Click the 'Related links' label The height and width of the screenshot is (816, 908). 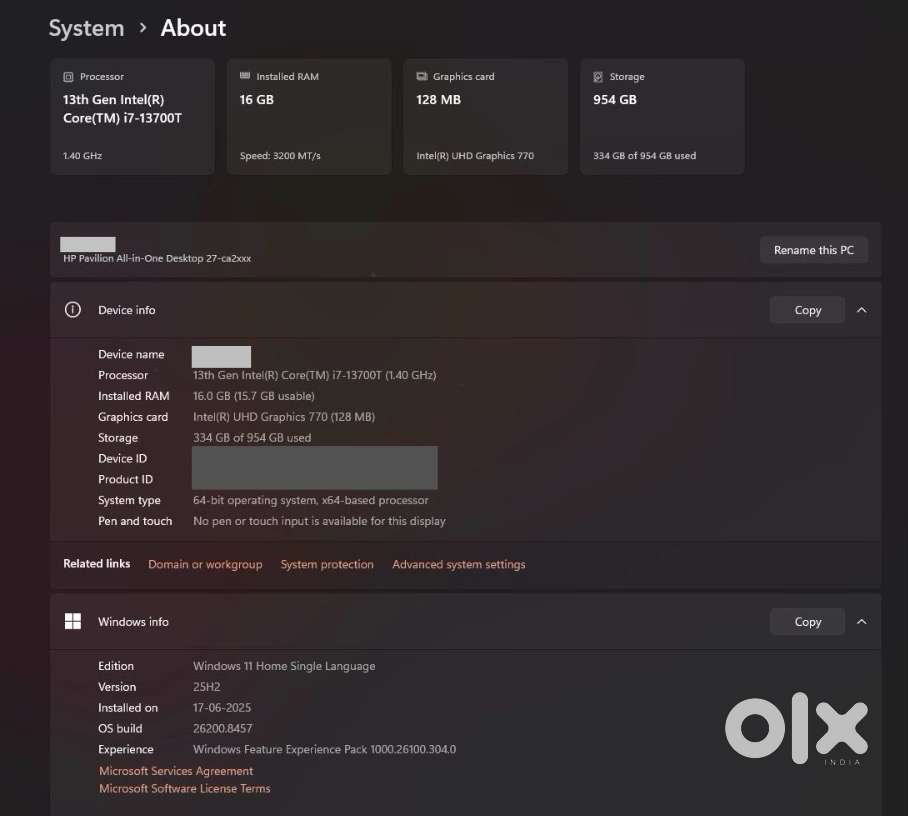point(97,563)
